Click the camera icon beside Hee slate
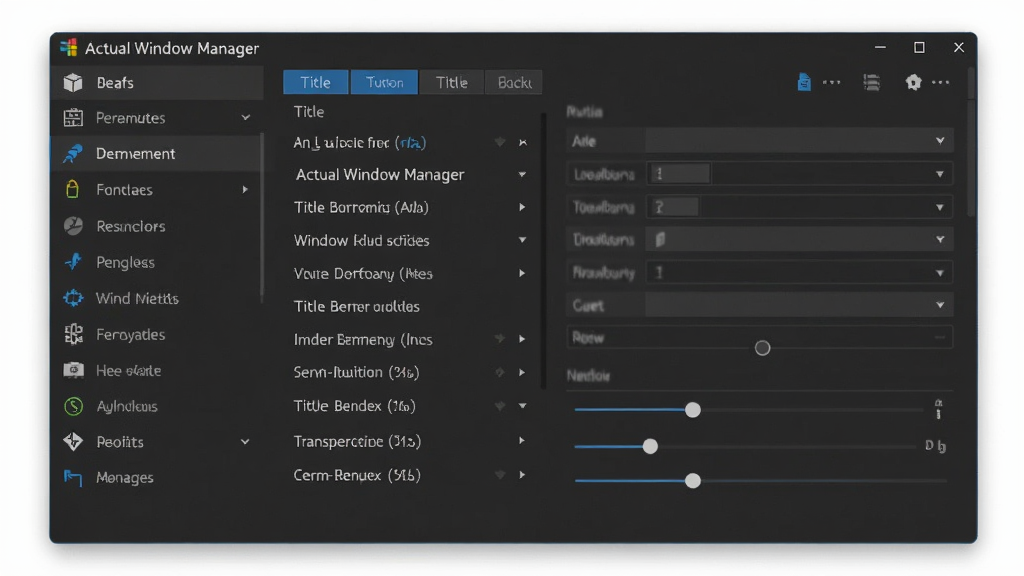This screenshot has width=1024, height=576. point(73,370)
